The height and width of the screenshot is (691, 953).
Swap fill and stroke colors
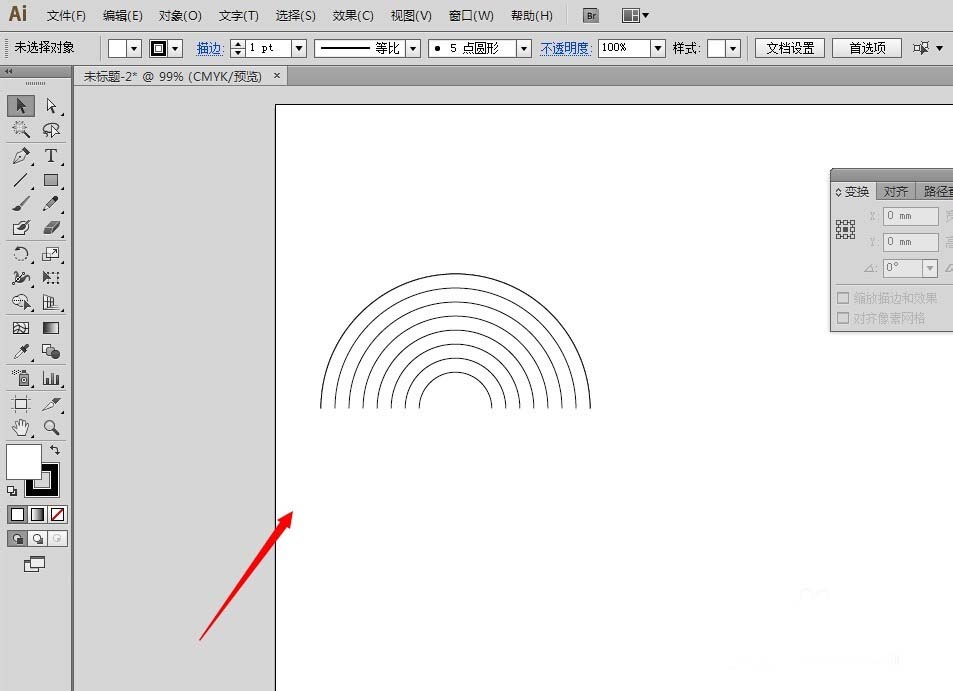[x=55, y=450]
